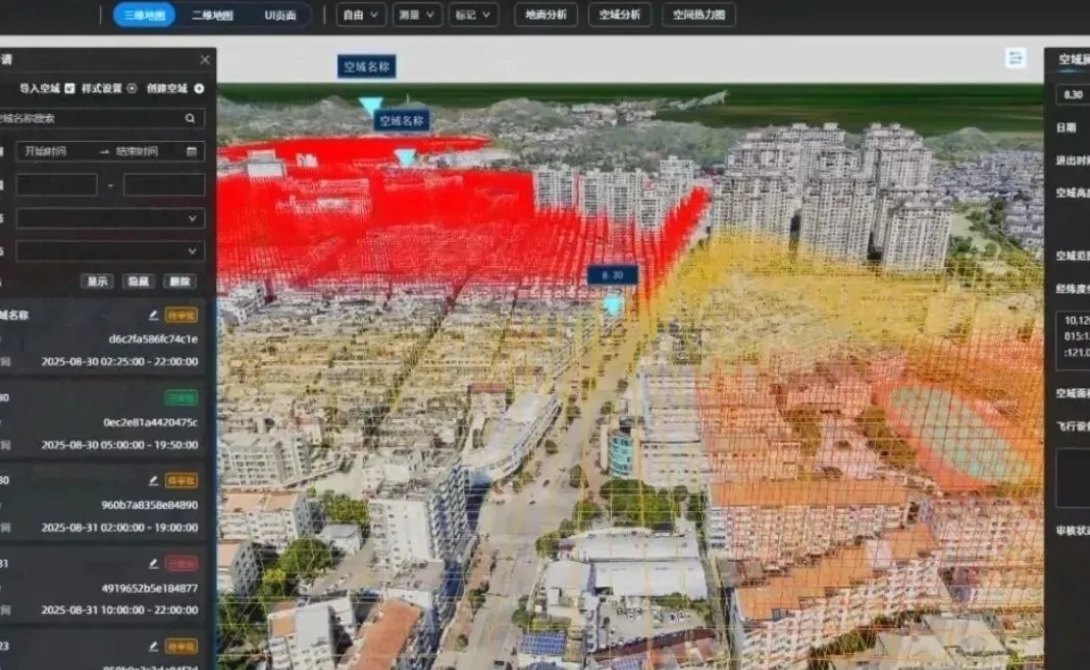Open the 空域分析 tab

[x=620, y=15]
